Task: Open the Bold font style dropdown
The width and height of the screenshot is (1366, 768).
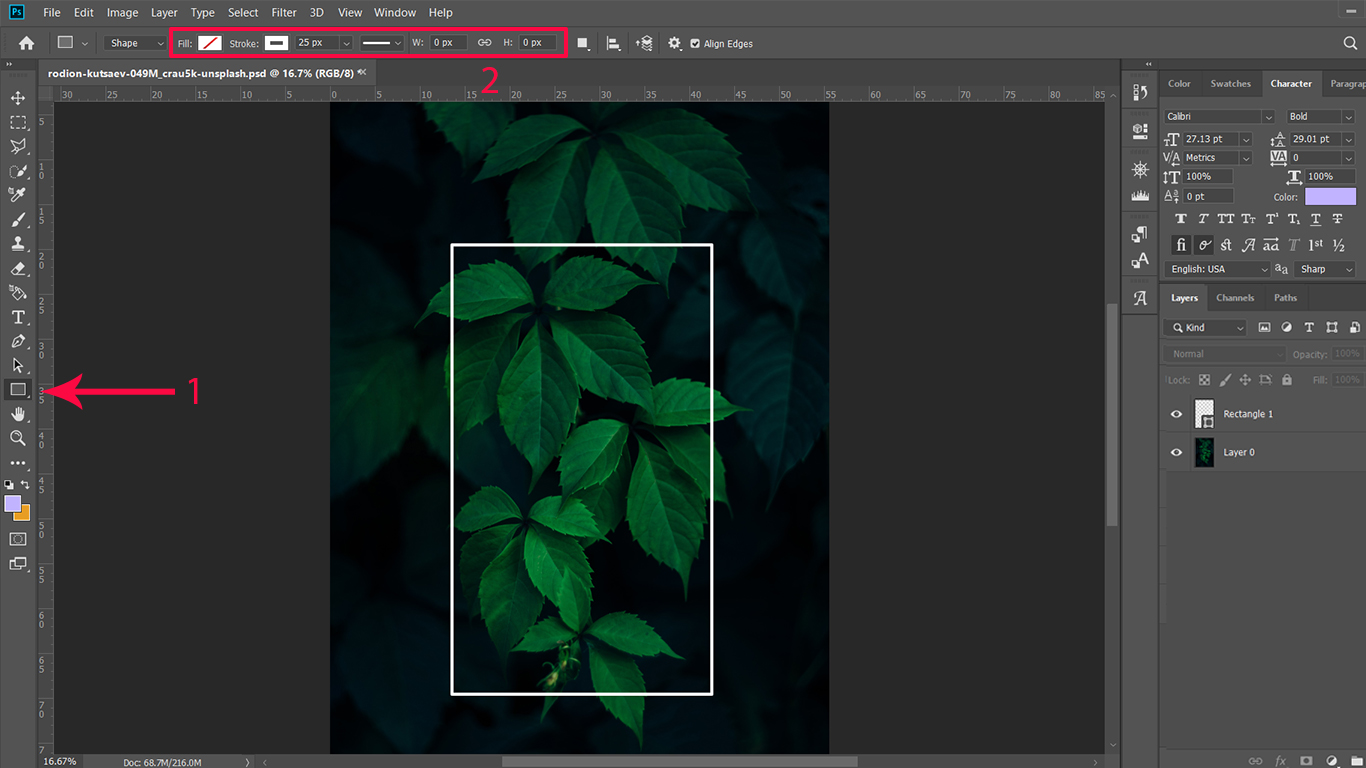Action: click(x=1320, y=117)
